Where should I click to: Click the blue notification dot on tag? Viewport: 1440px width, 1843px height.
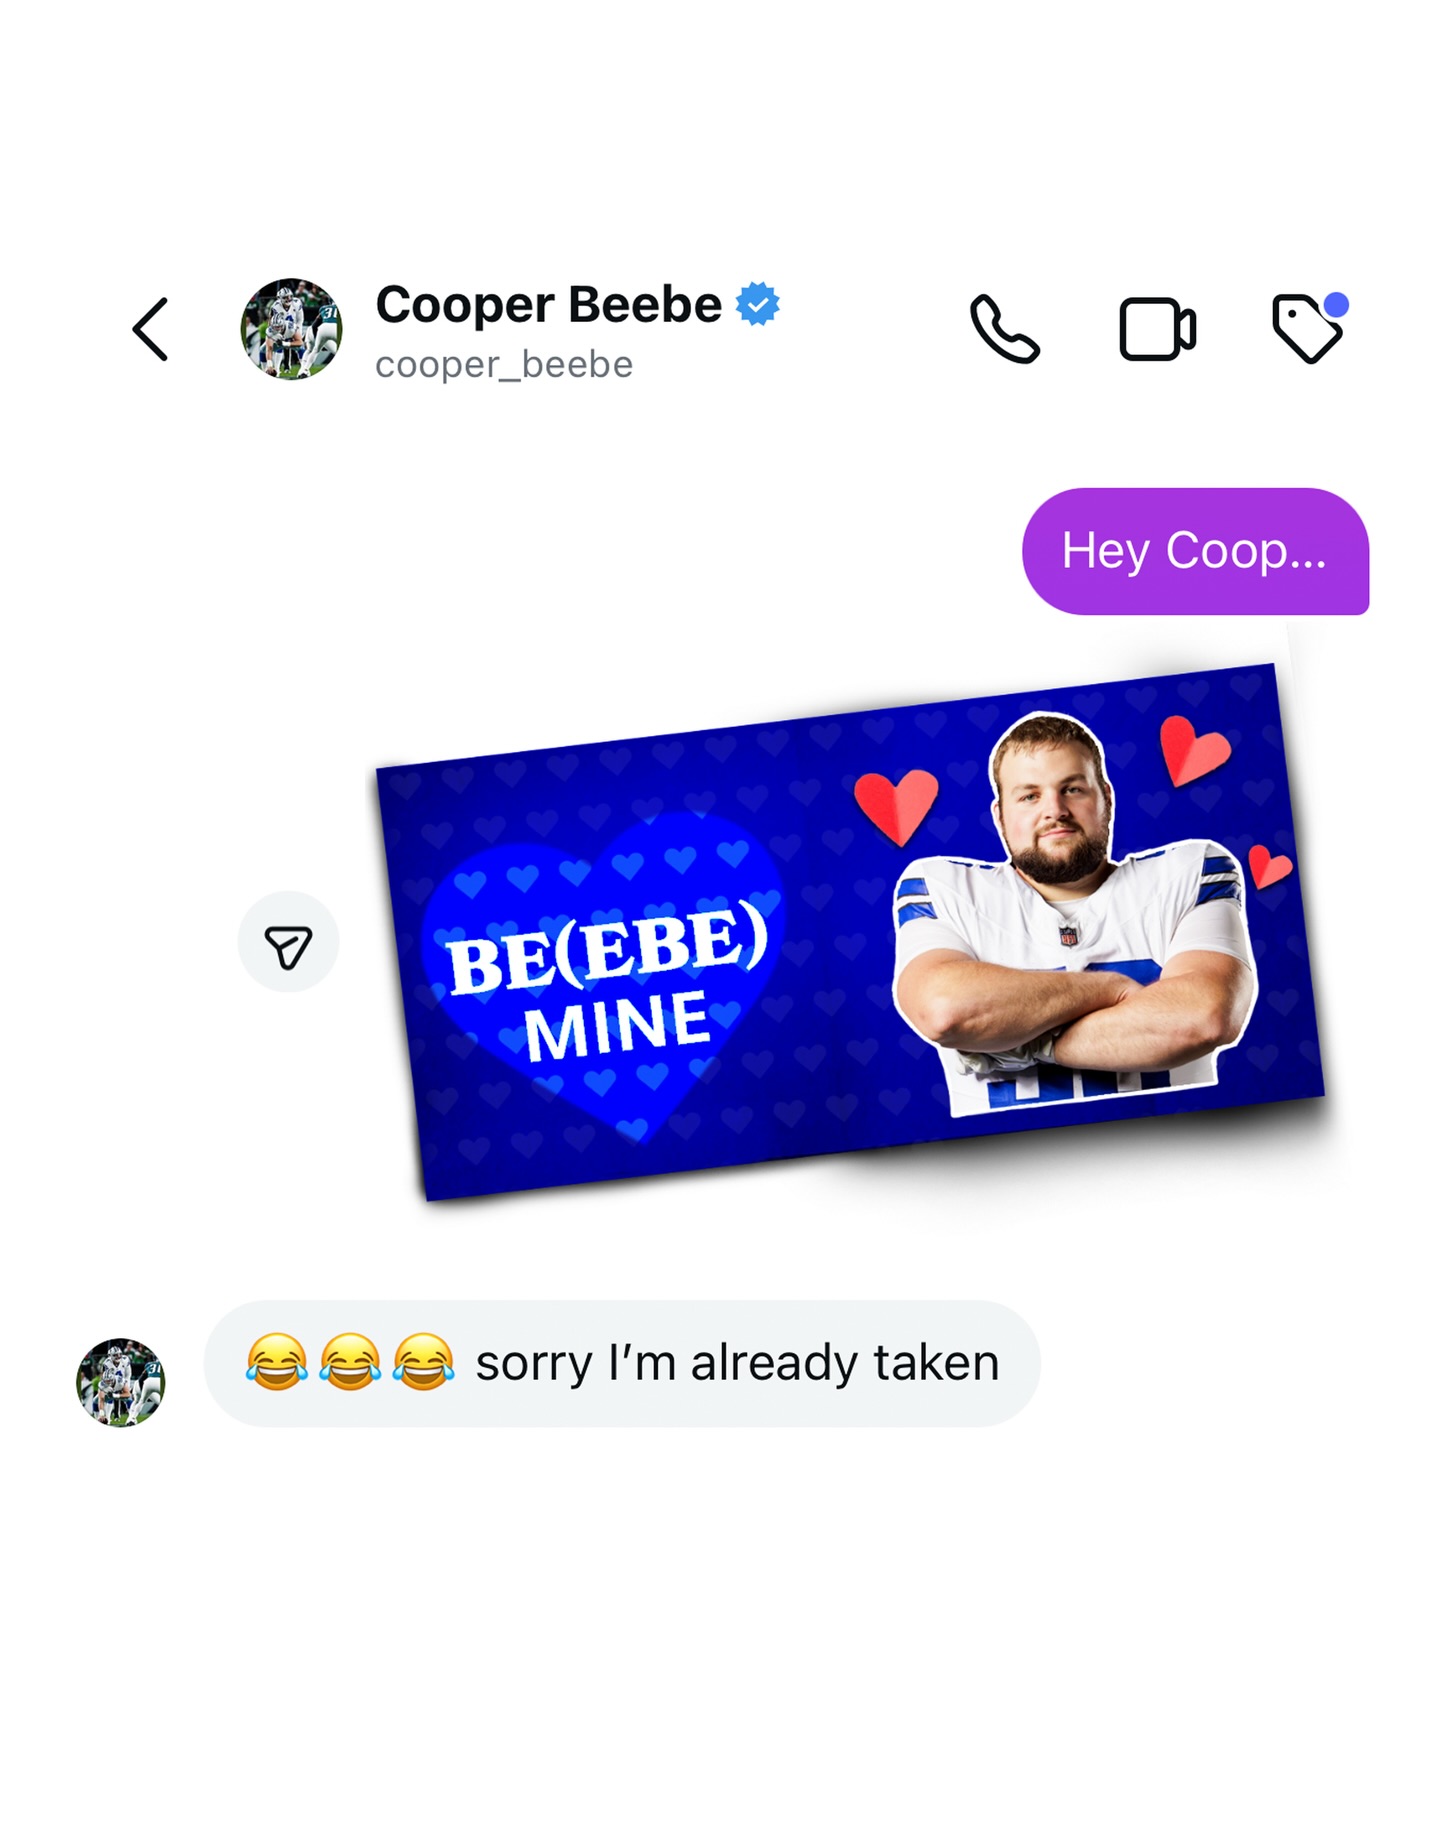1336,304
